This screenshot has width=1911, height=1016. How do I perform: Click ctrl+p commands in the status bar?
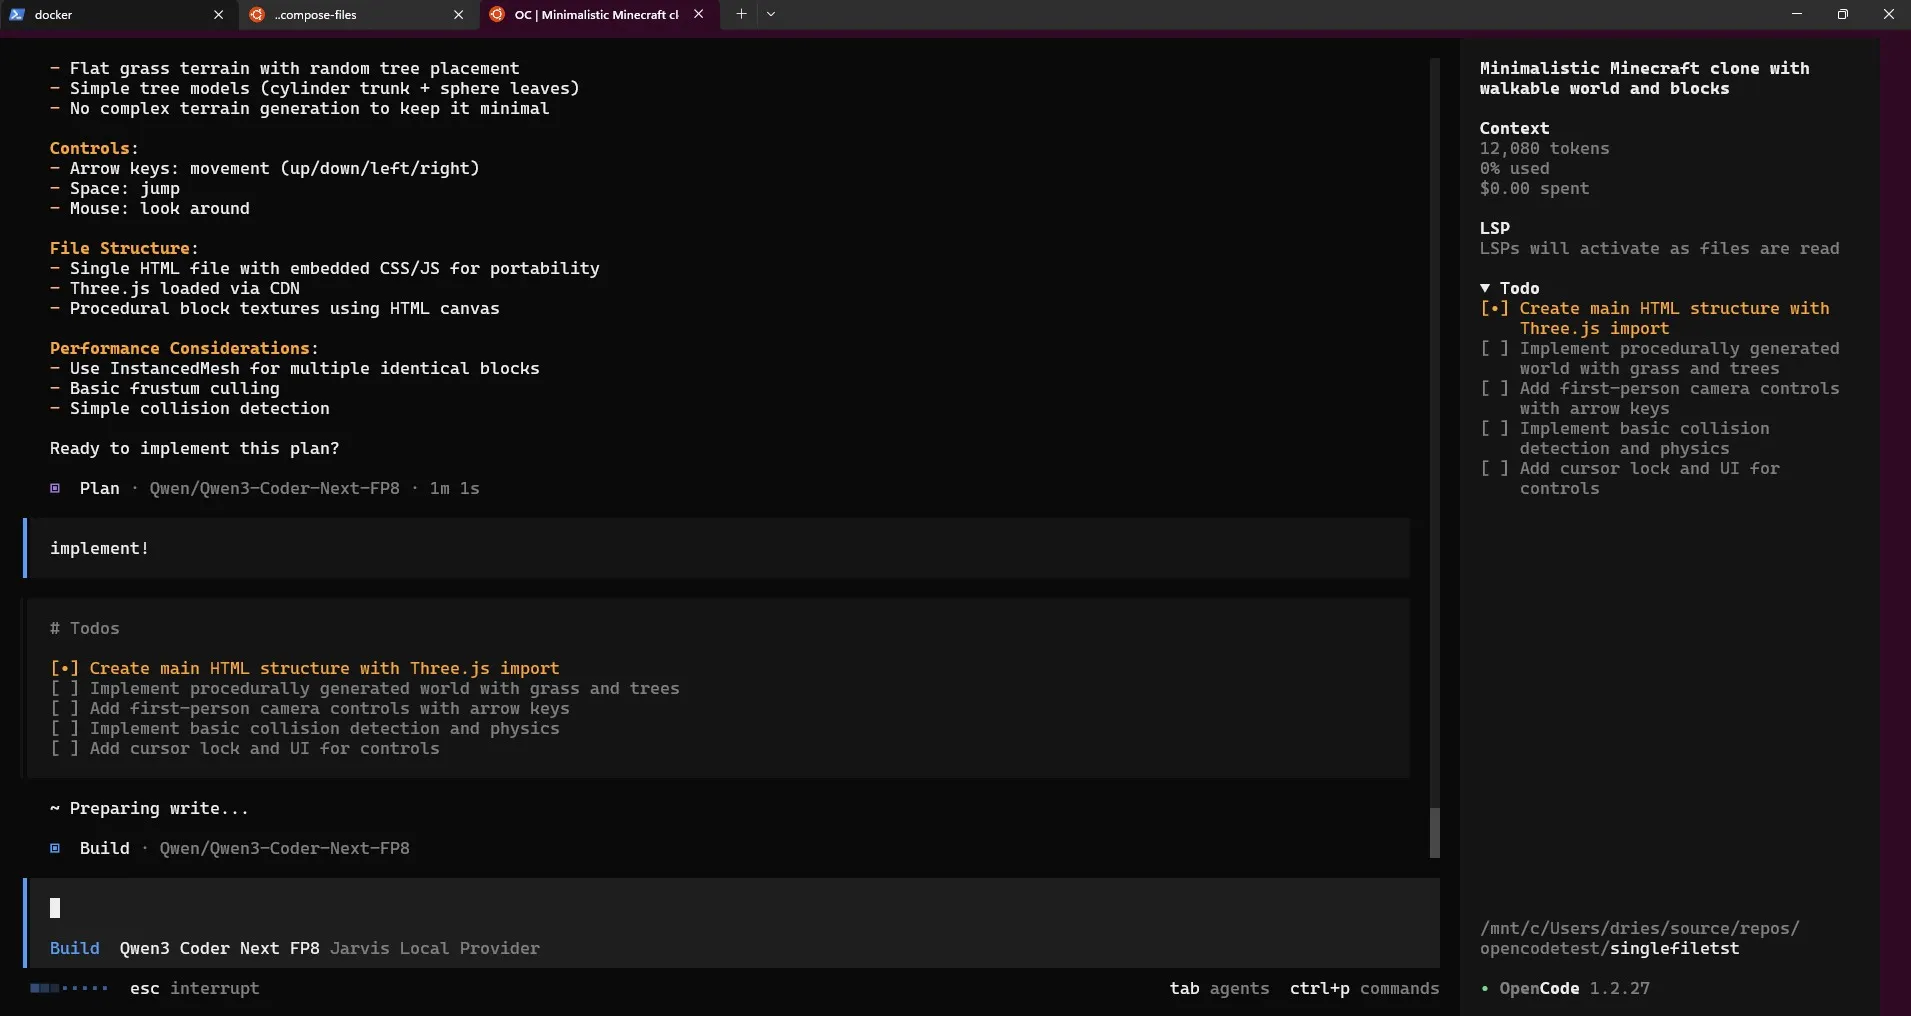1363,989
